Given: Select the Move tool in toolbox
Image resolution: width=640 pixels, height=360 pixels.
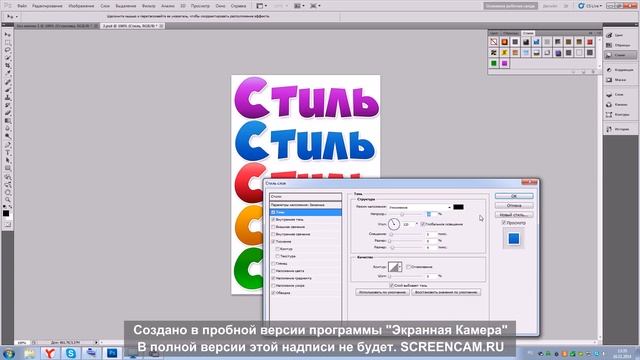Looking at the screenshot, I should [x=7, y=35].
